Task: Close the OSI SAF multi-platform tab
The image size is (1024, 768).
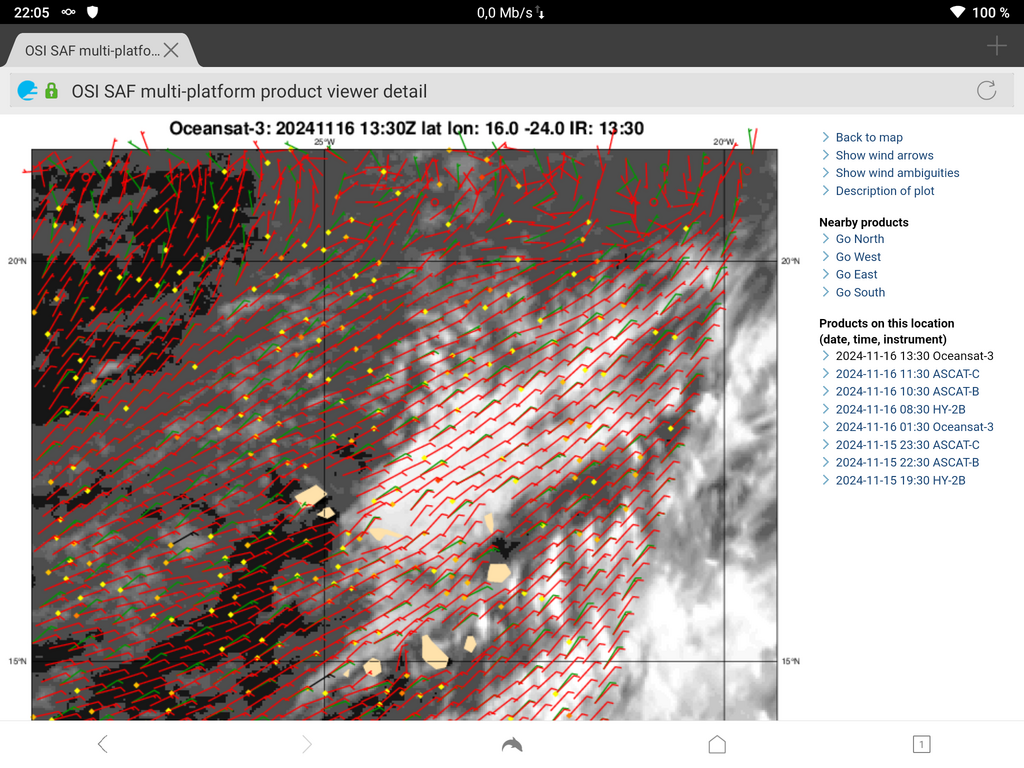Action: point(171,50)
